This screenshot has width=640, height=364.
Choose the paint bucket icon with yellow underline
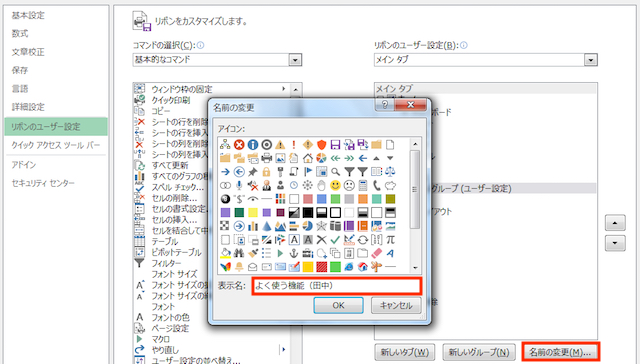(225, 253)
